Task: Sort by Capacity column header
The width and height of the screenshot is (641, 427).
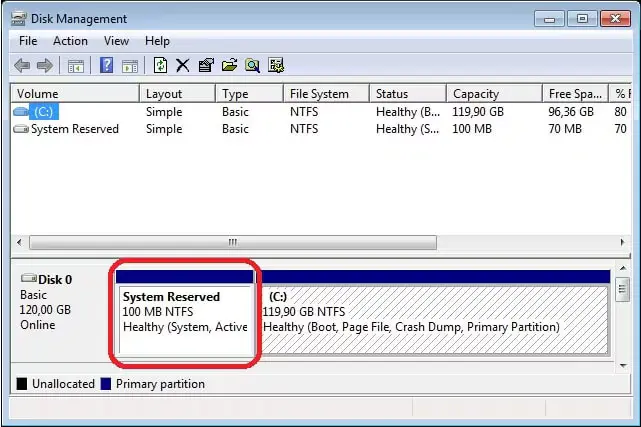Action: 494,94
